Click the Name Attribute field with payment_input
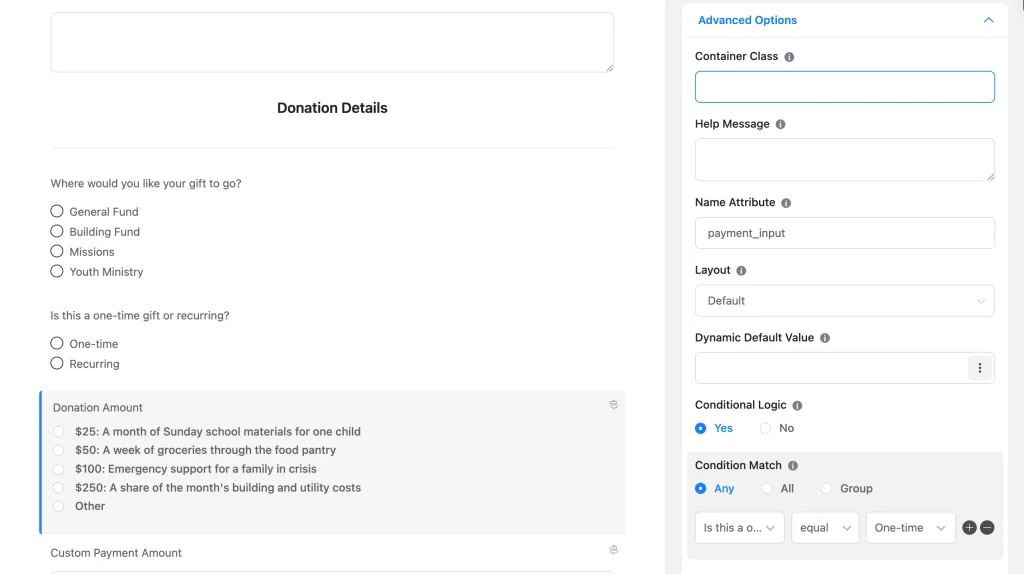This screenshot has height=574, width=1024. click(844, 233)
